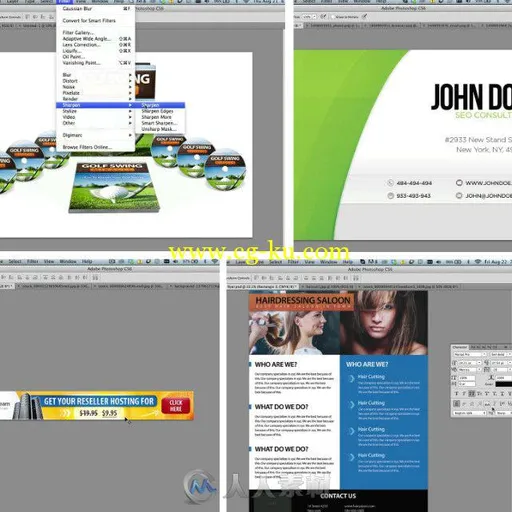This screenshot has height=512, width=512.
Task: Distribute horizontal centers in bottom-right window options bar
Action: pos(338,278)
